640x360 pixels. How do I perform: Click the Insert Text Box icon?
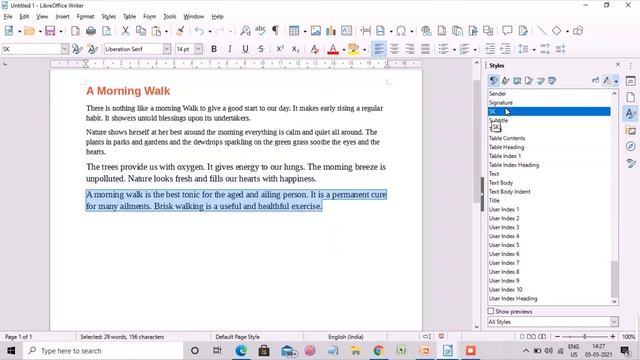[347, 31]
